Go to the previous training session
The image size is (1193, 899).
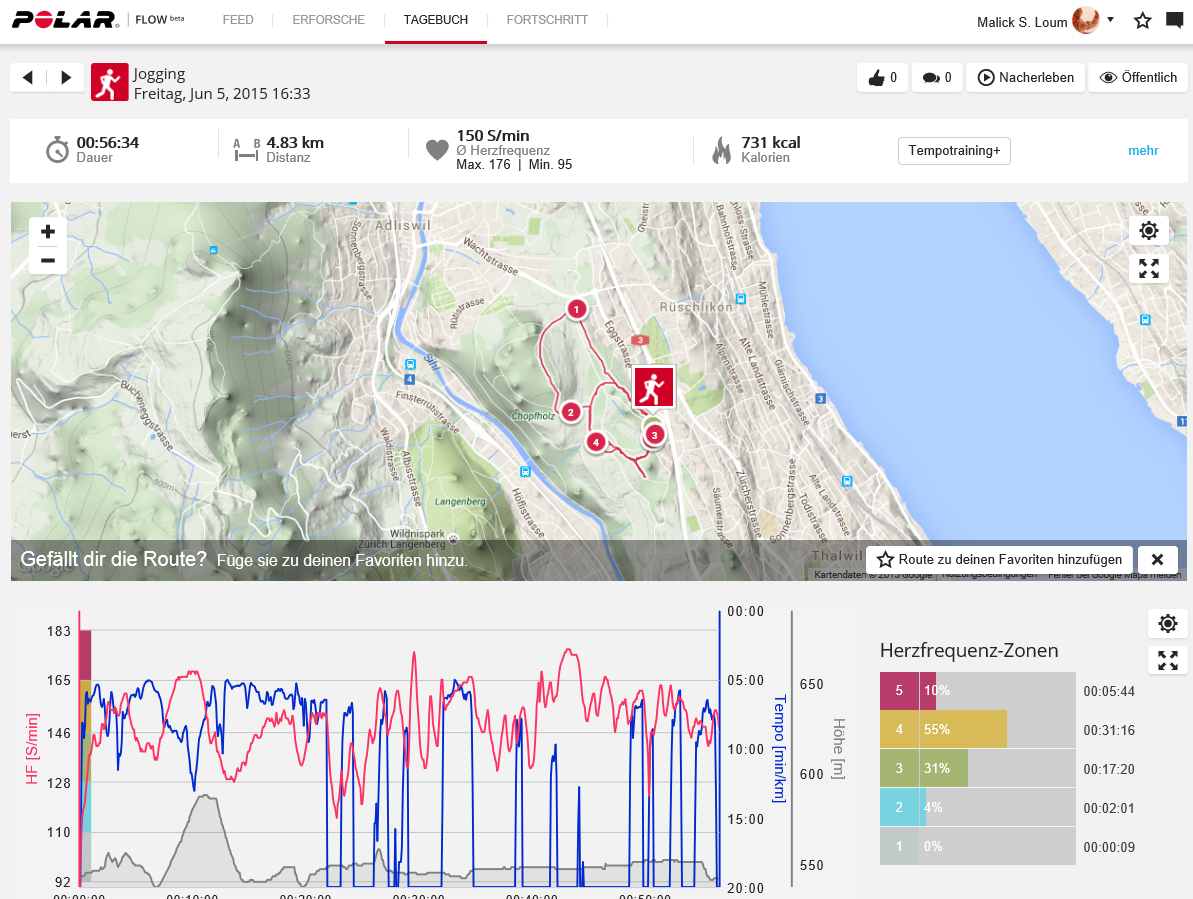[x=28, y=78]
